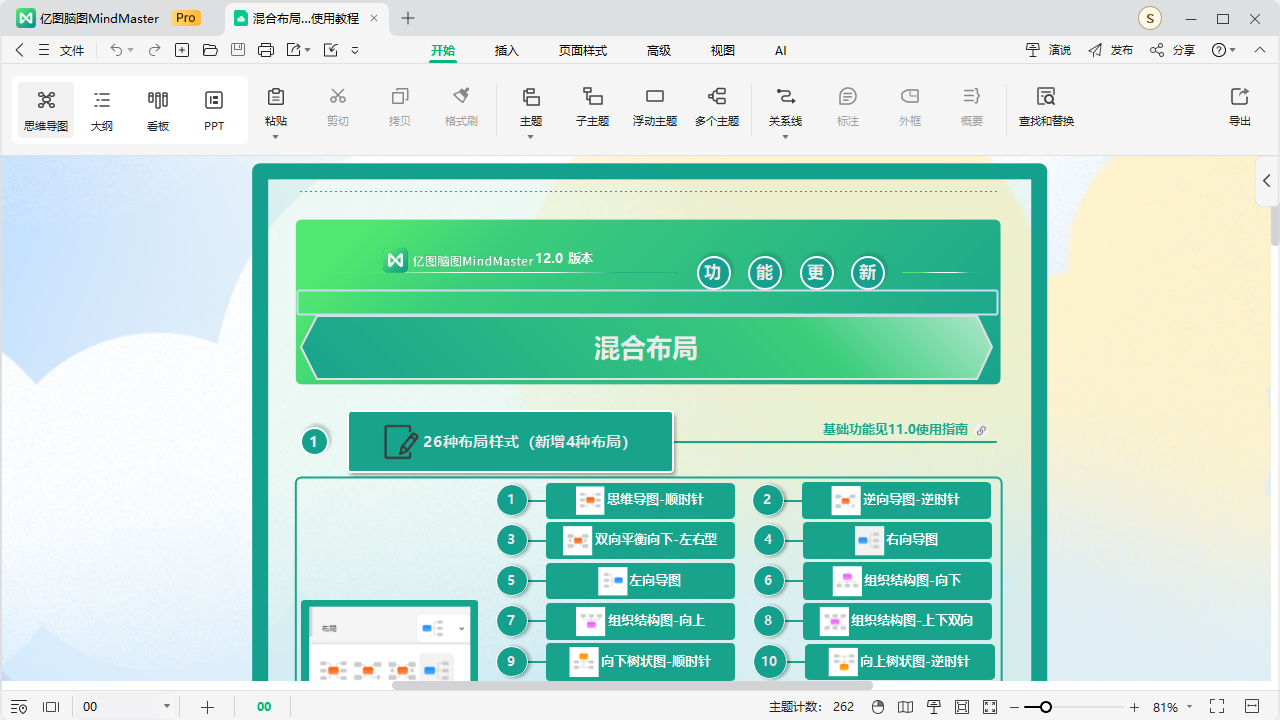Switch to the 插入 ribbon tab
Image resolution: width=1280 pixels, height=720 pixels.
tap(506, 50)
